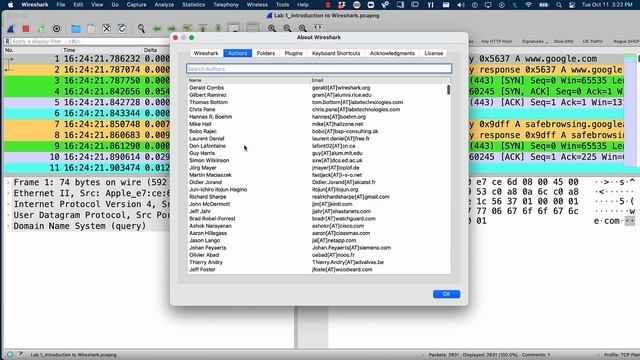Select packet 11 in the packet list
The image size is (640, 360).
[87, 168]
